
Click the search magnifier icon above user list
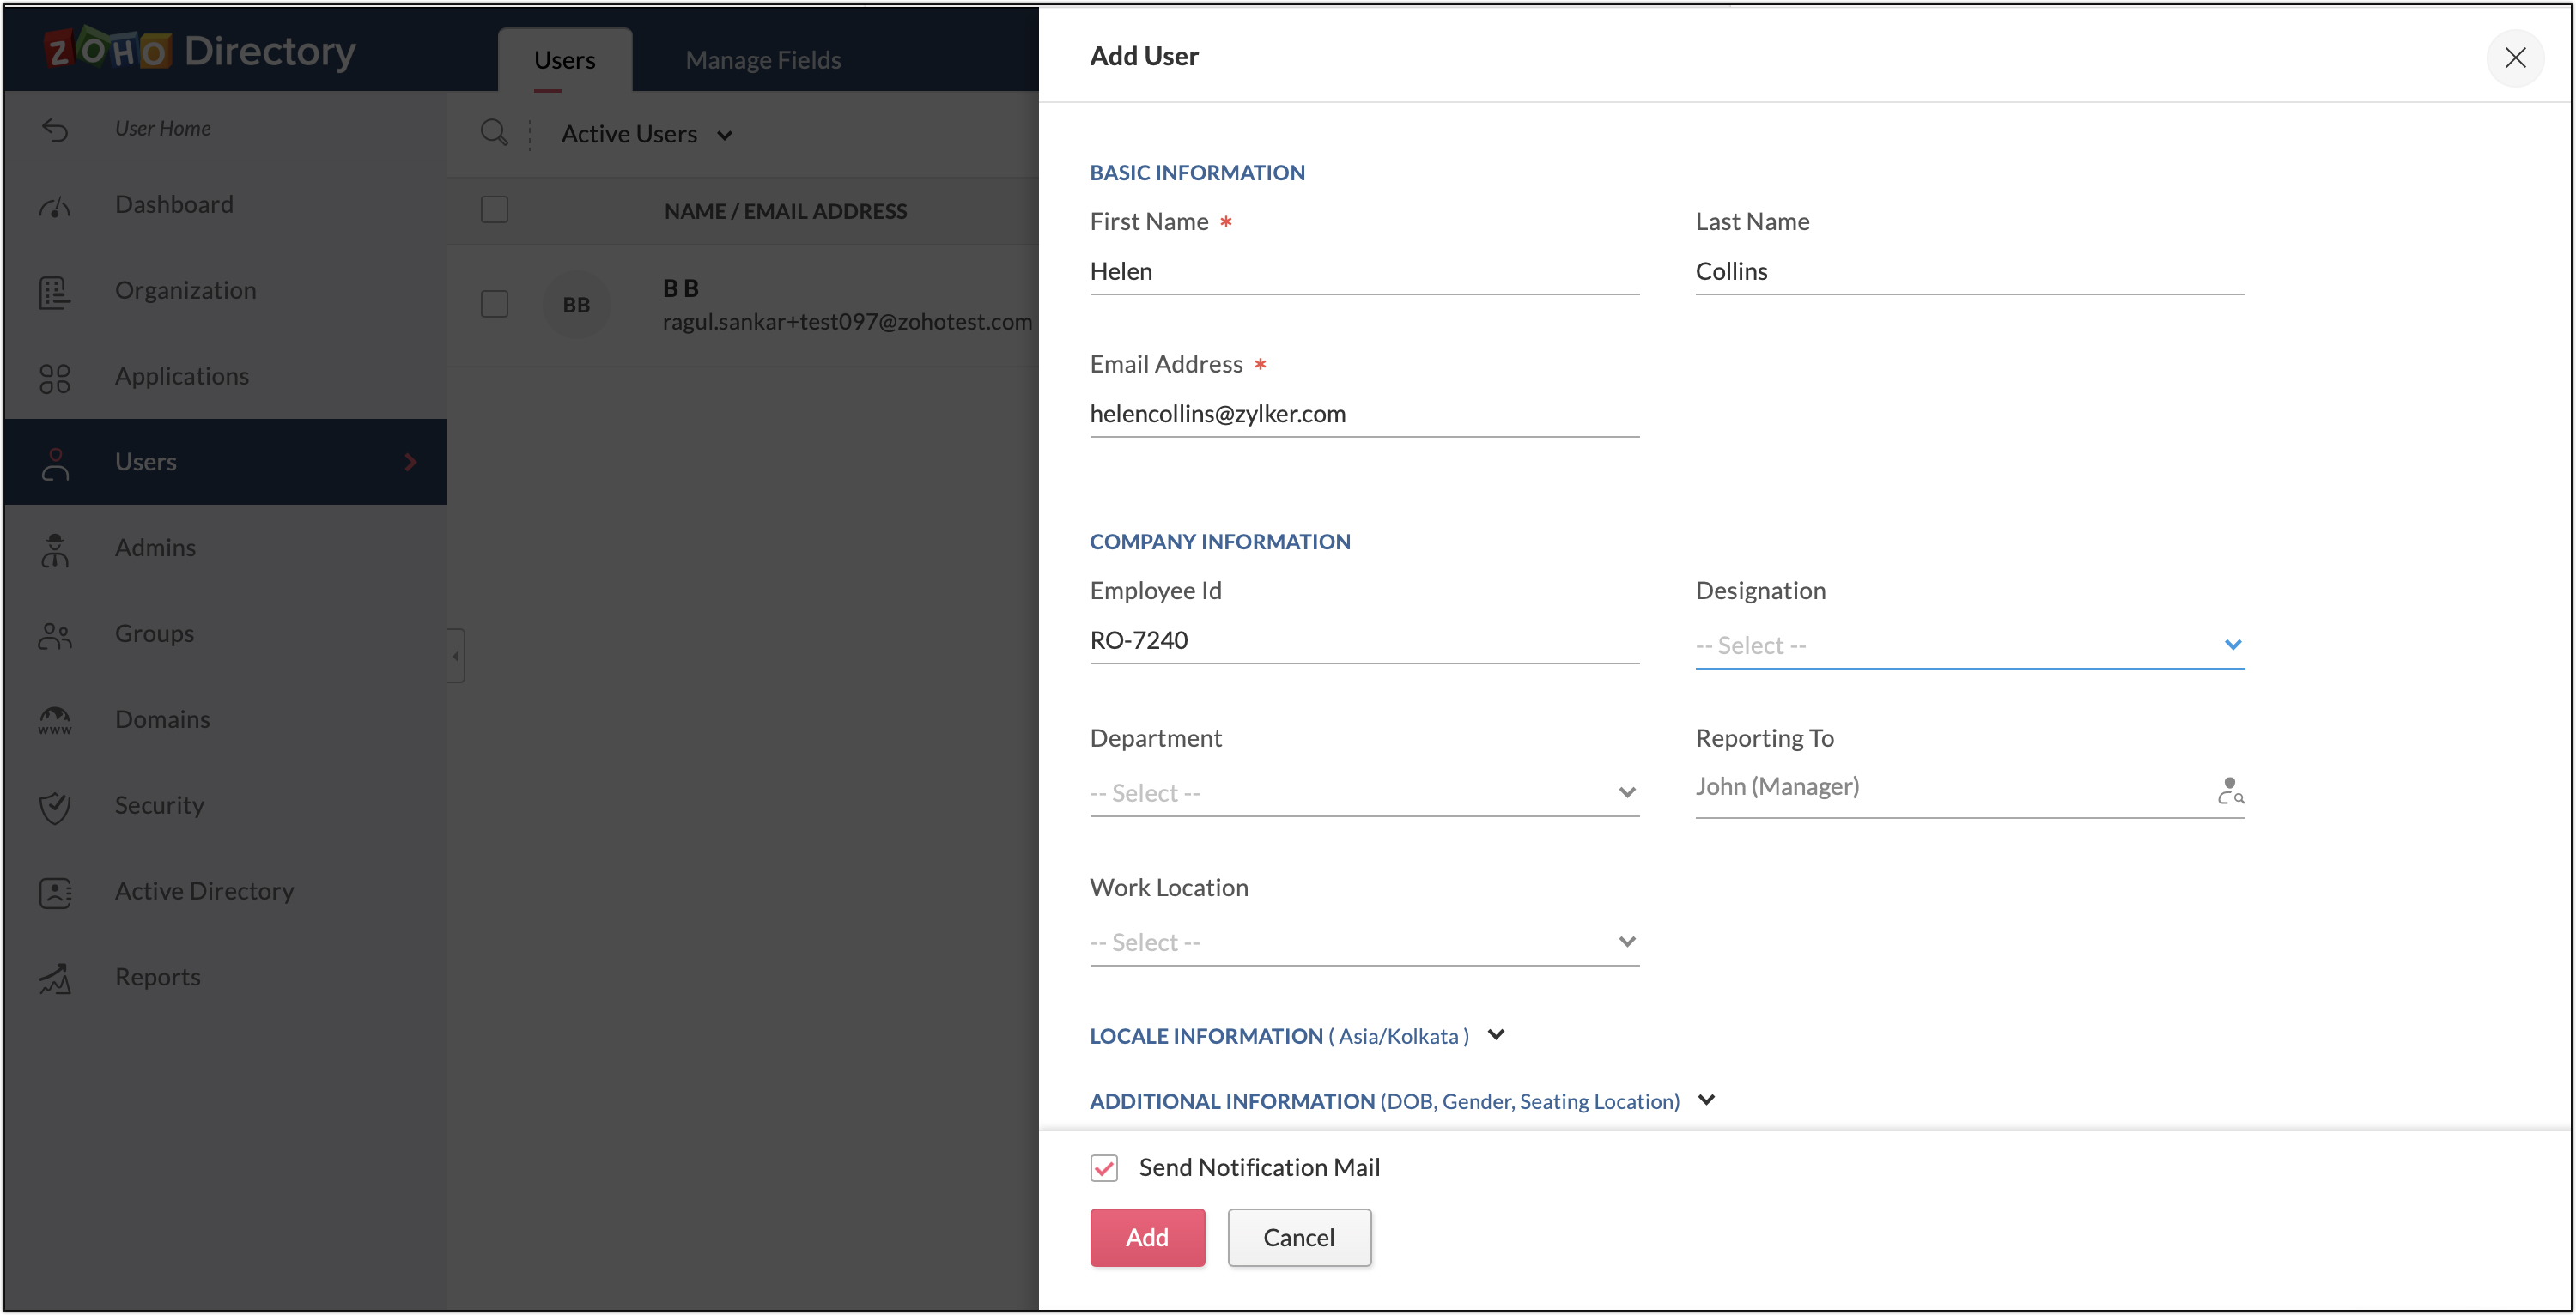494,133
